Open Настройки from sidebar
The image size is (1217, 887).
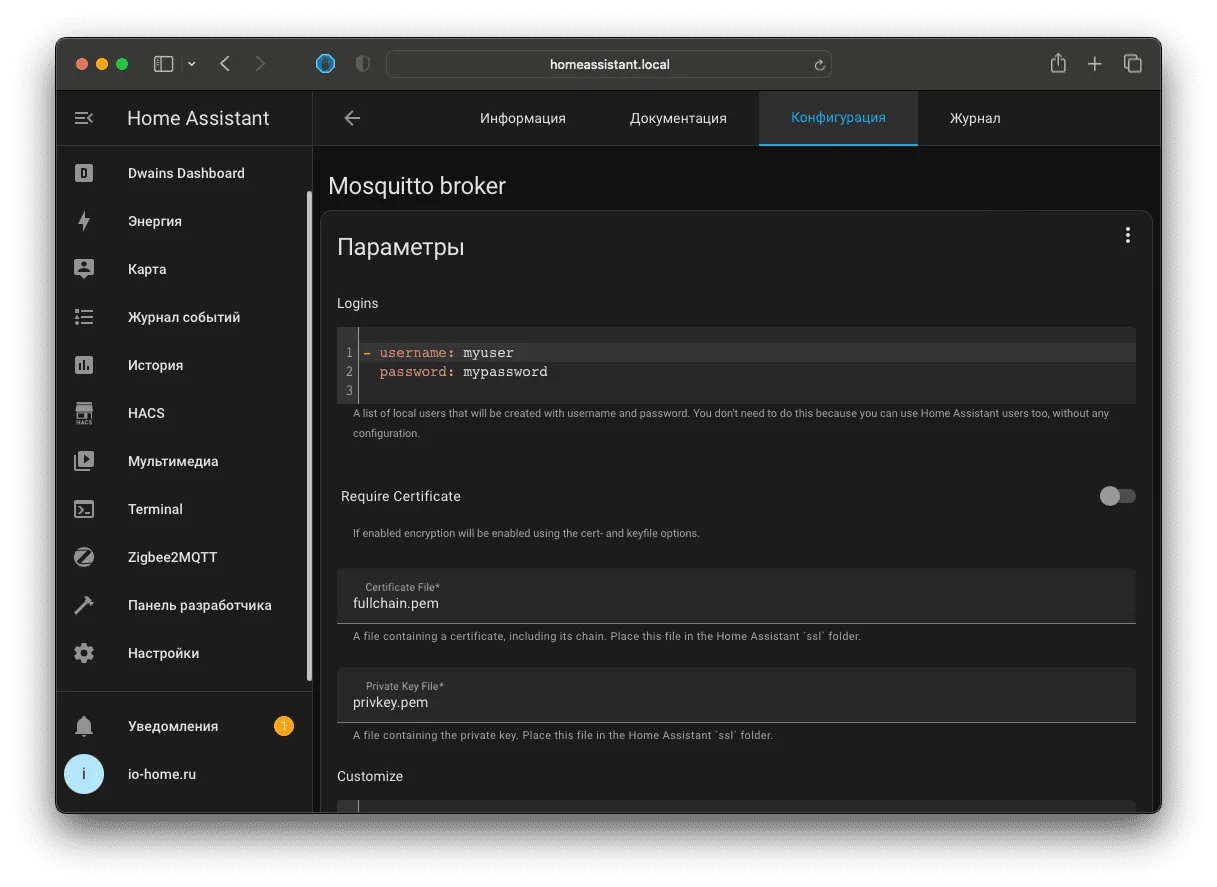[163, 653]
